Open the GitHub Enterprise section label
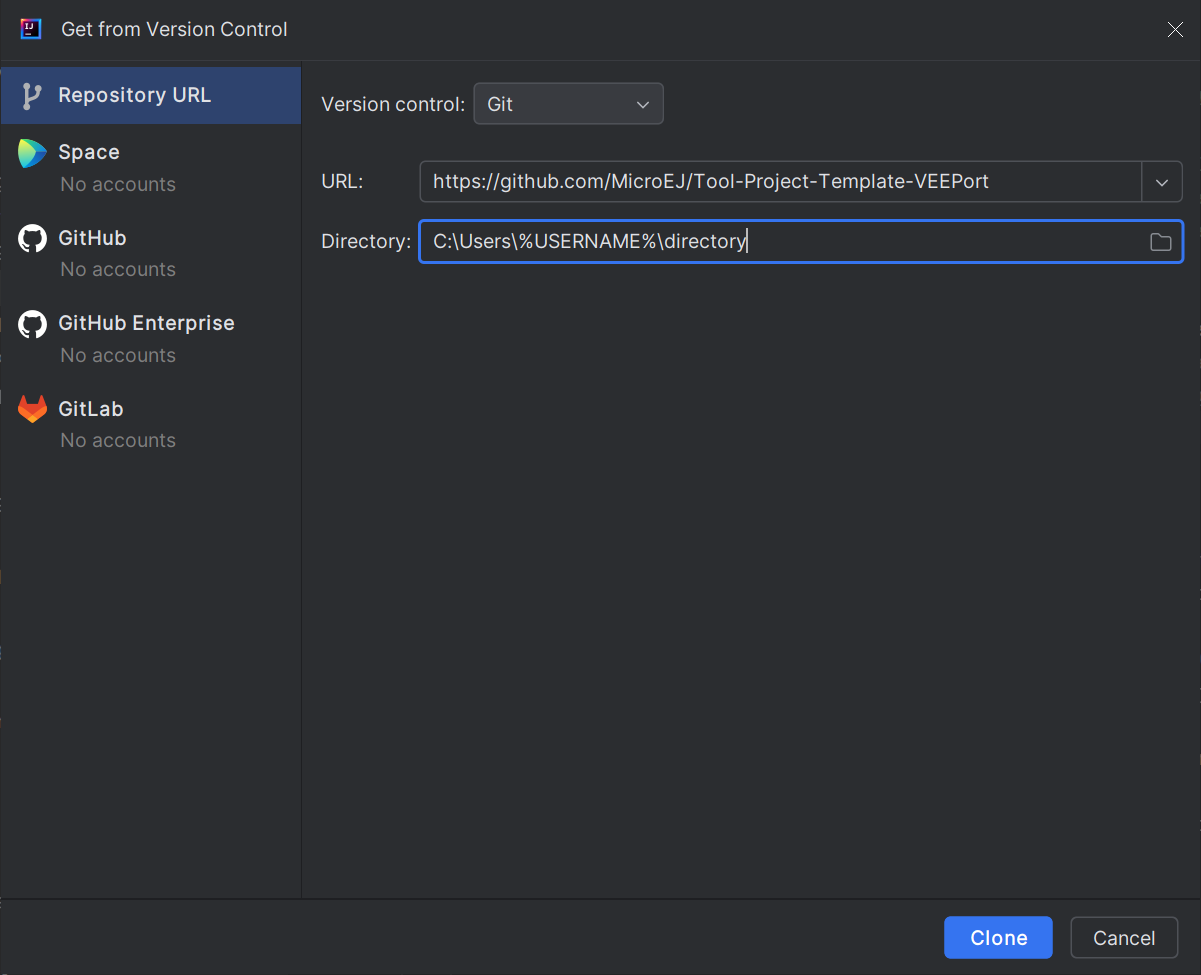The image size is (1201, 975). (146, 323)
